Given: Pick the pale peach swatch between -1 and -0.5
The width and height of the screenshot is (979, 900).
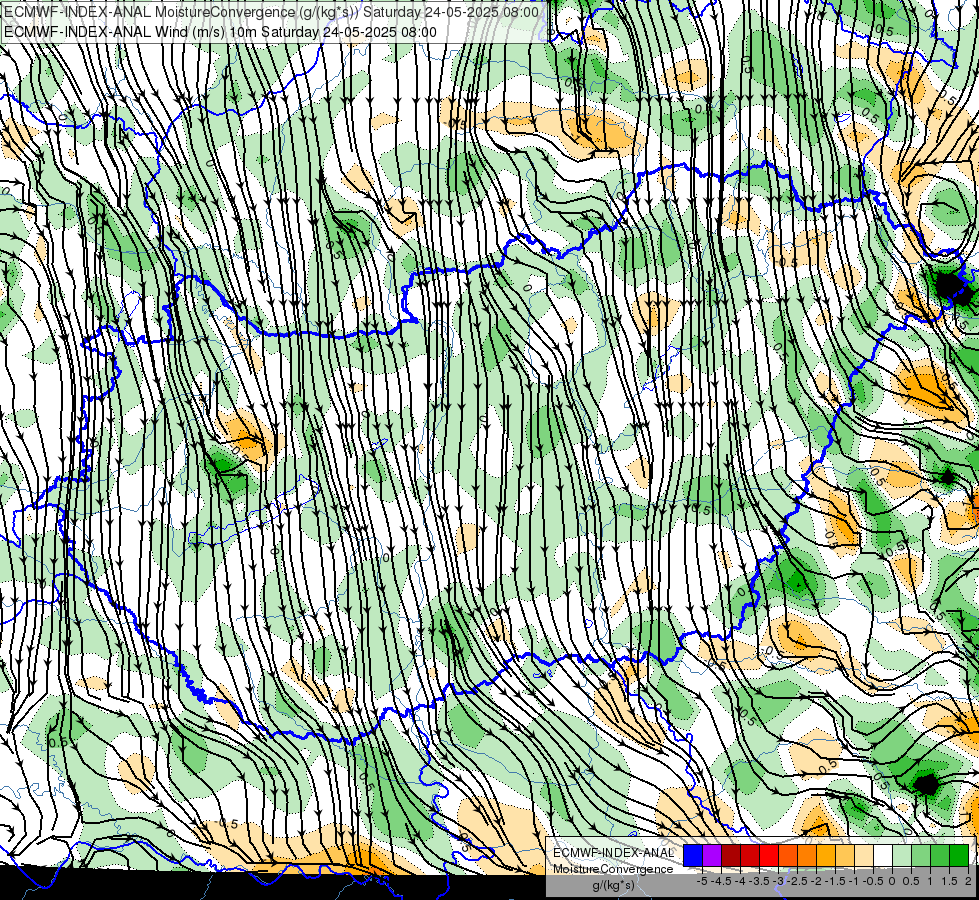Looking at the screenshot, I should tap(864, 855).
